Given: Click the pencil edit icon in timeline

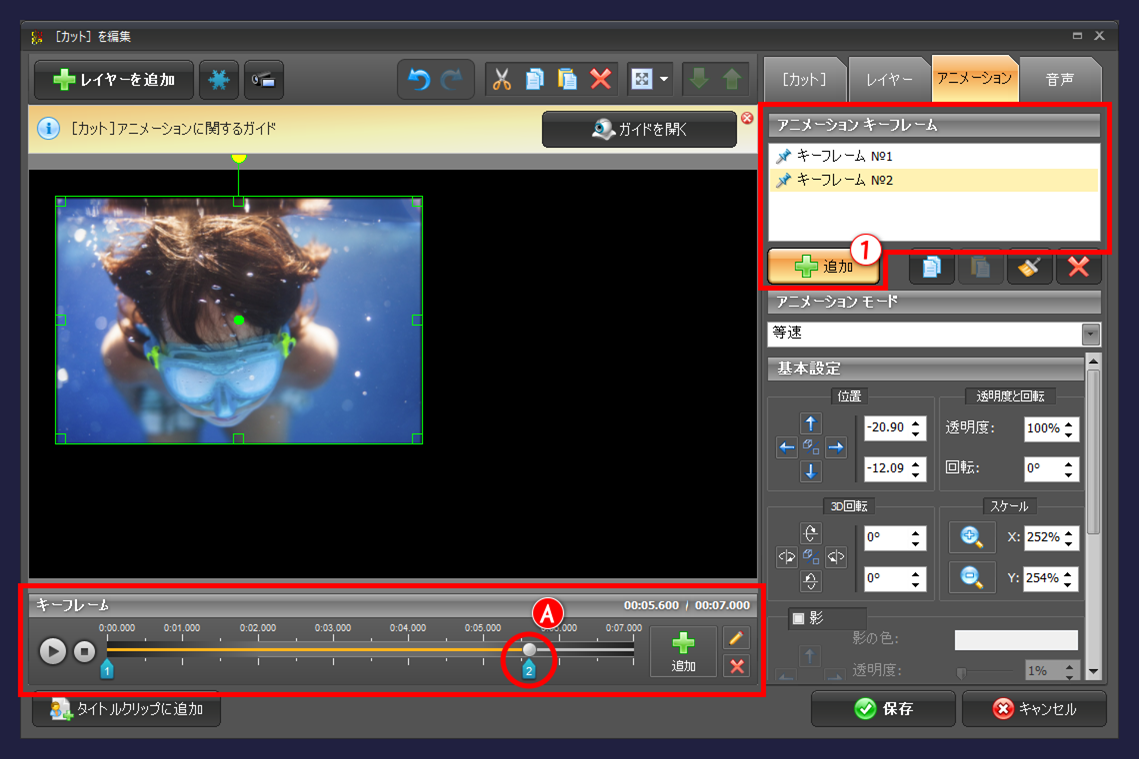Looking at the screenshot, I should 737,638.
